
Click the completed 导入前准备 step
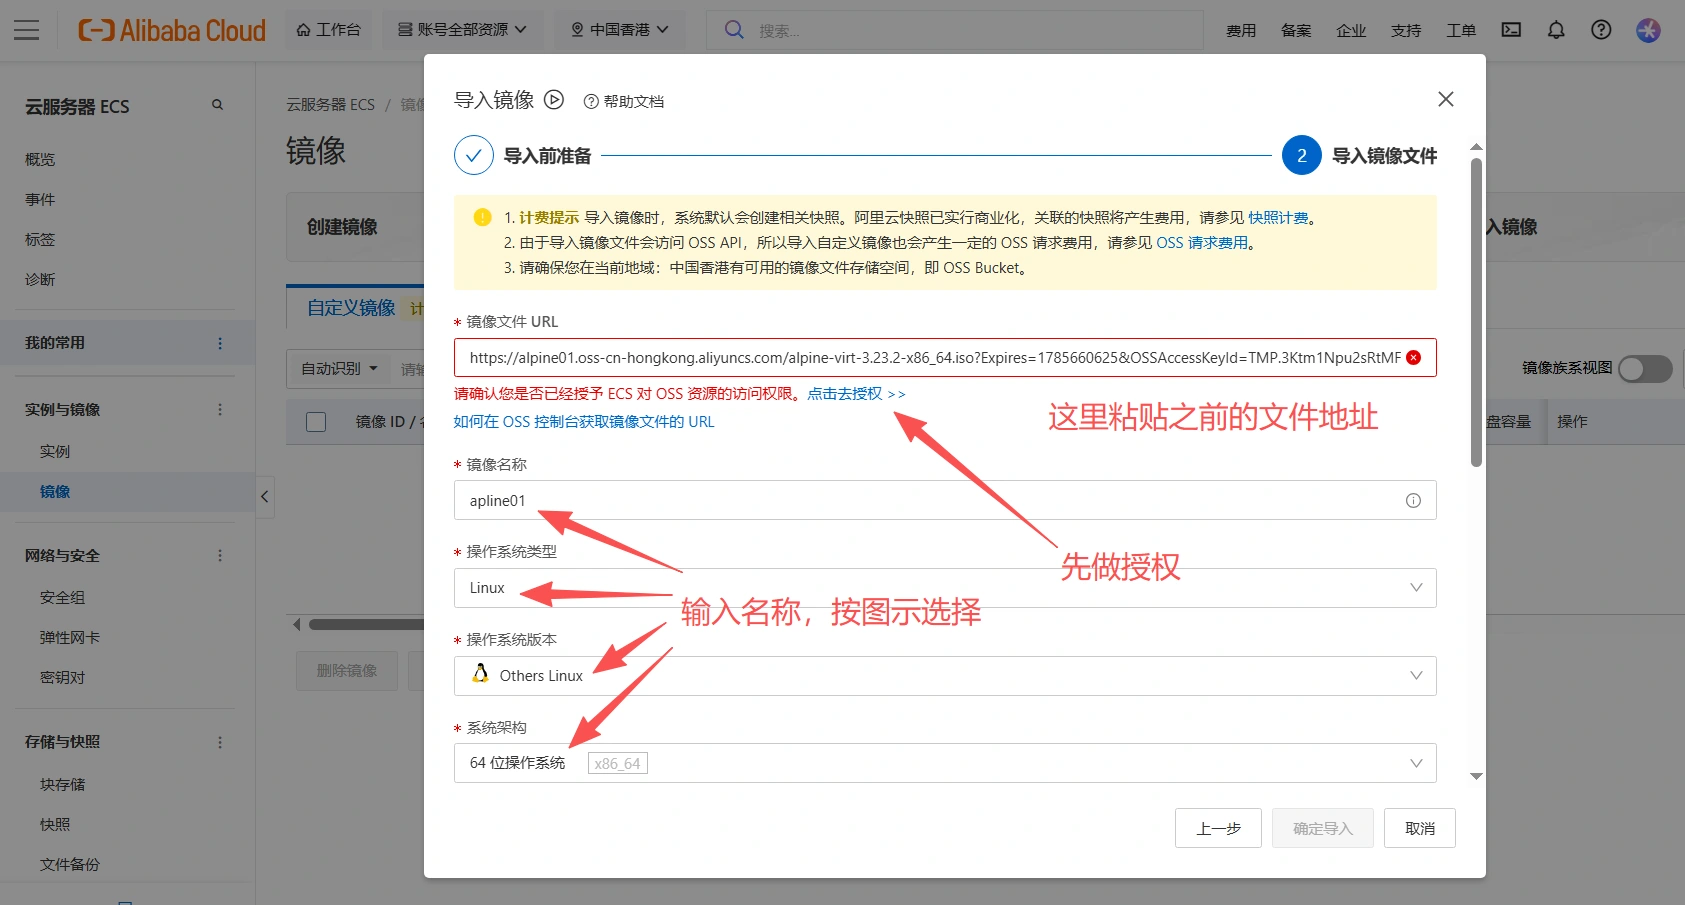point(523,155)
